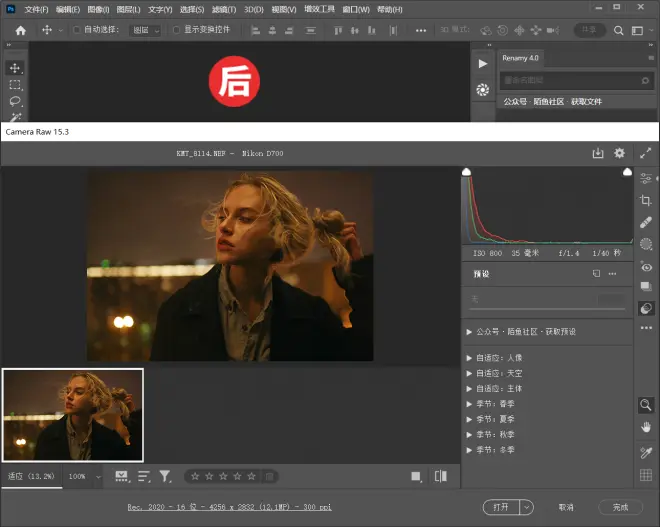Viewport: 660px width, 527px height.
Task: Click the 完成 button
Action: (x=620, y=507)
